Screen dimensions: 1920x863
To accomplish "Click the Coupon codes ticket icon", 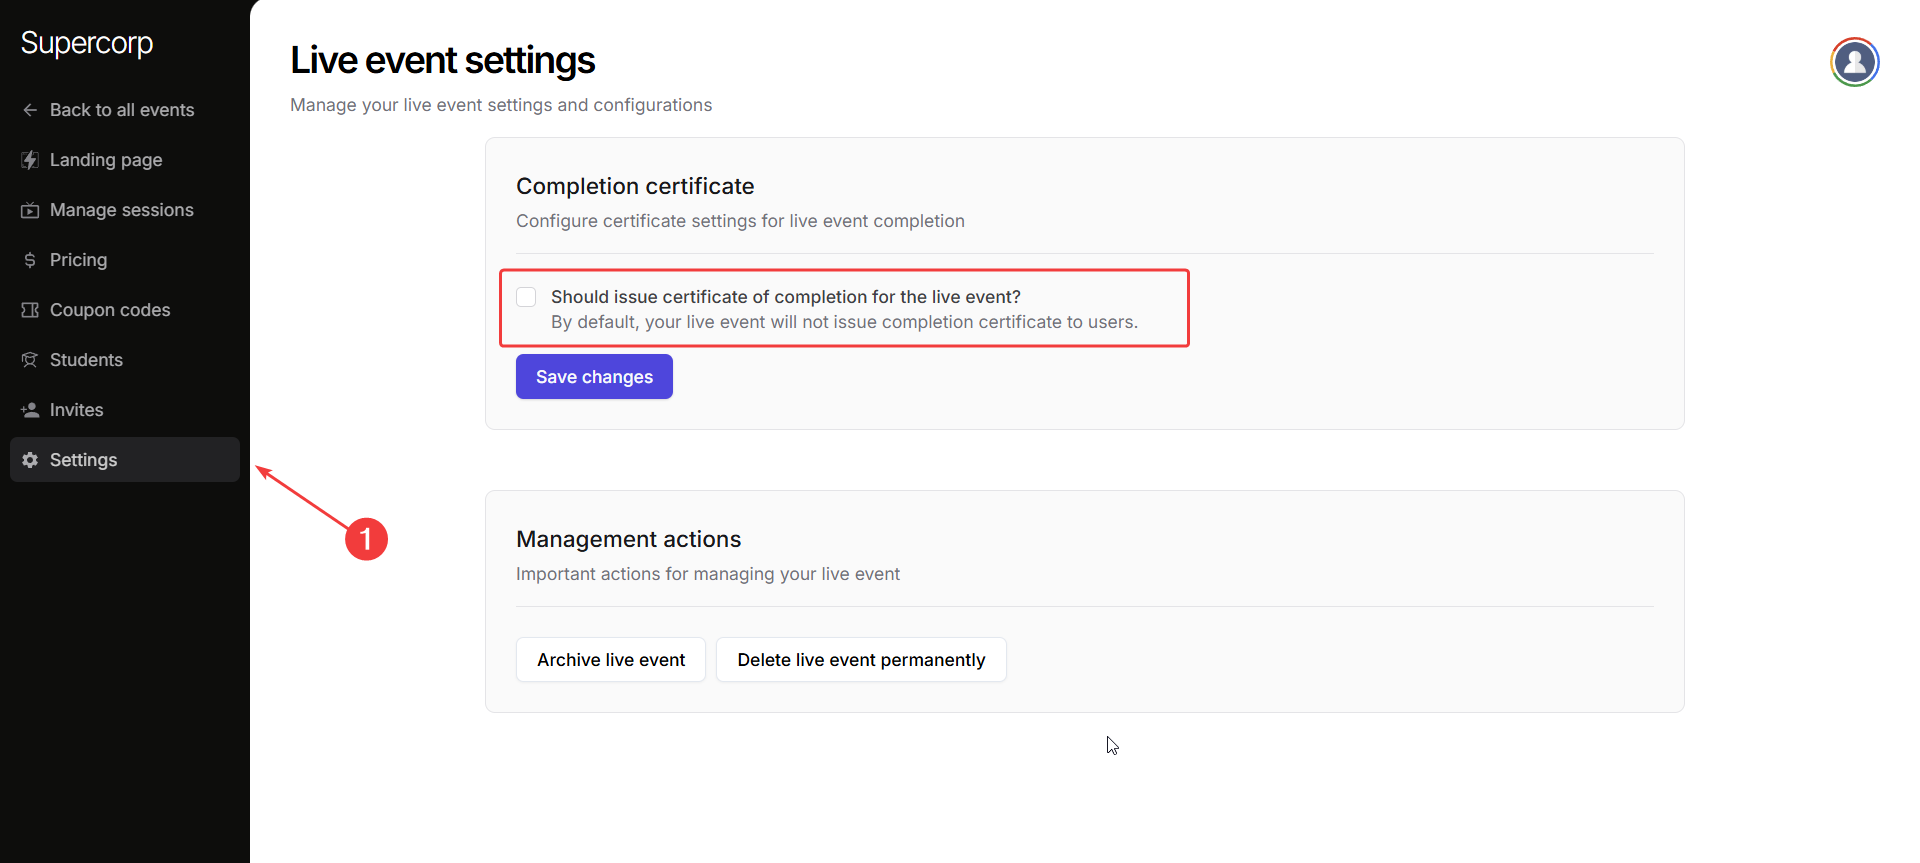I will pos(30,310).
